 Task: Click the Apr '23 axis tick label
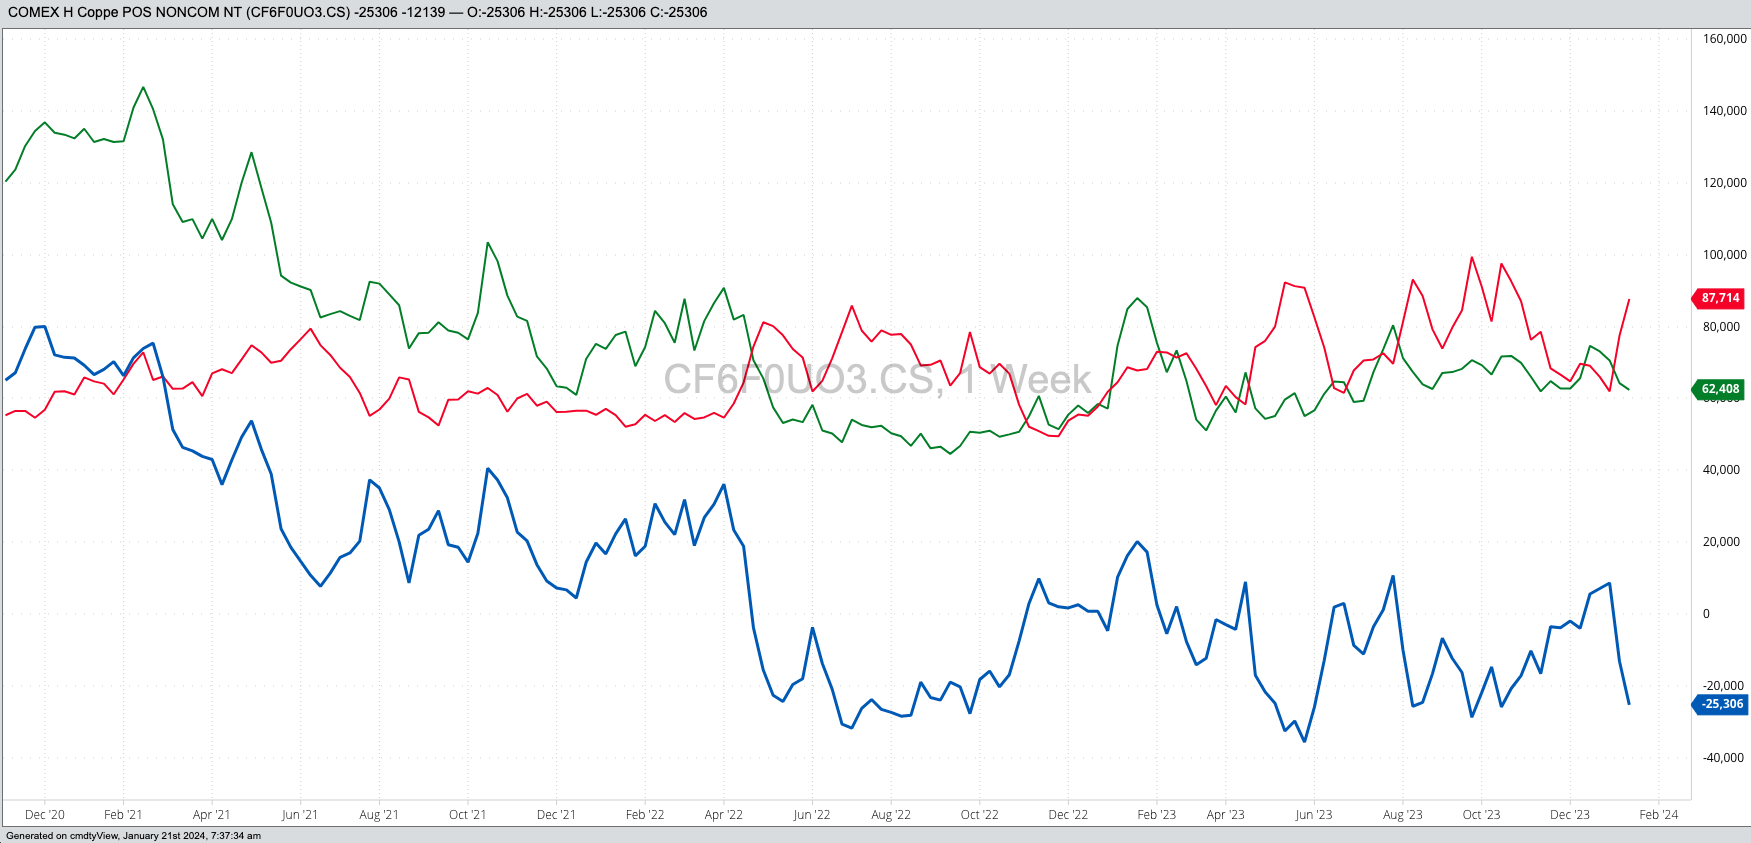[x=1225, y=815]
